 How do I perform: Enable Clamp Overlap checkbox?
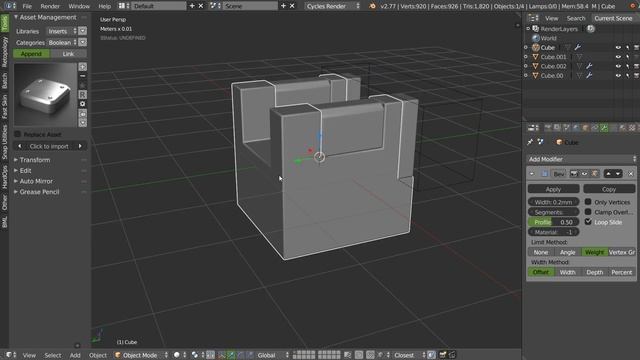588,212
